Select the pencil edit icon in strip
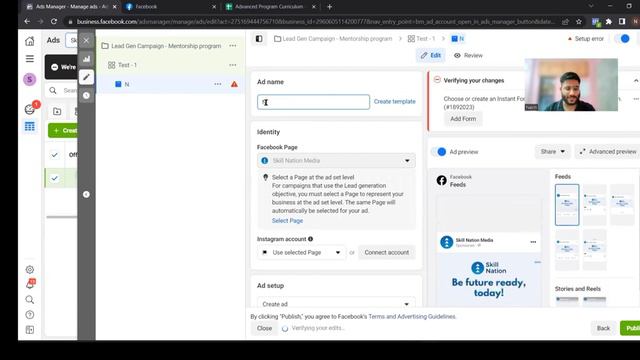This screenshot has height=360, width=640. click(x=86, y=77)
